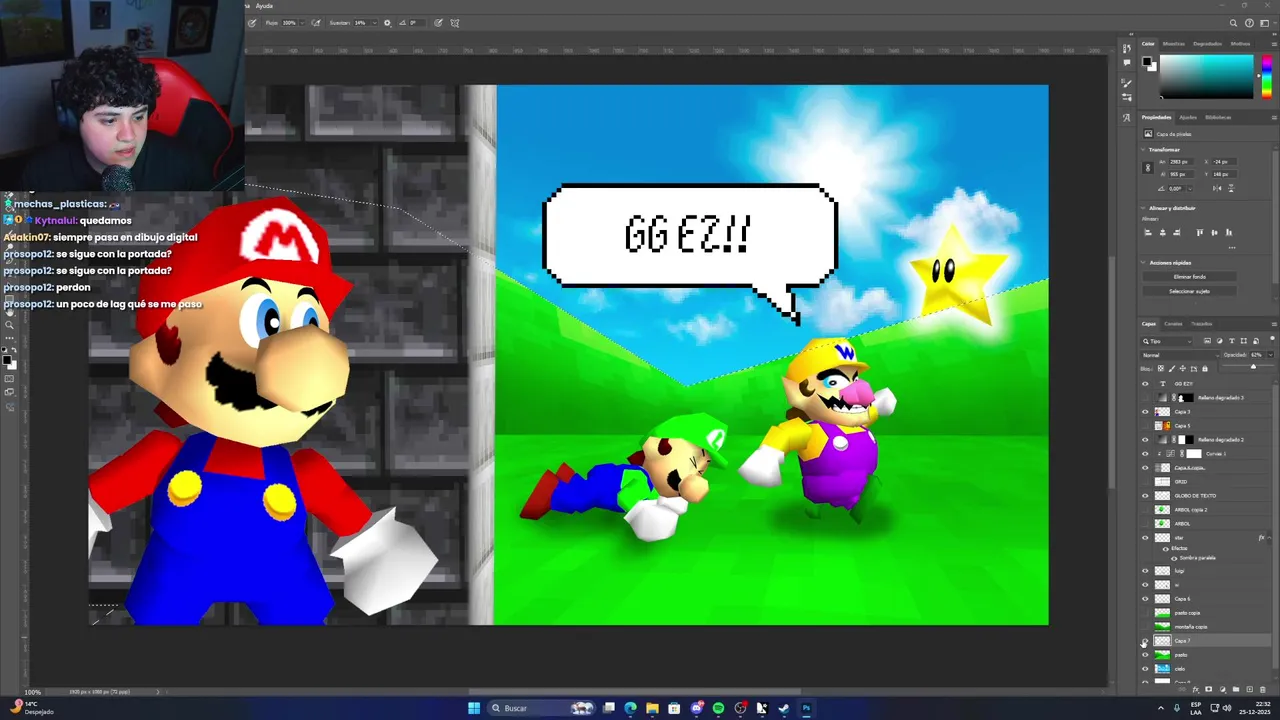Click the lock all padlock icon
The height and width of the screenshot is (720, 1280).
1205,368
